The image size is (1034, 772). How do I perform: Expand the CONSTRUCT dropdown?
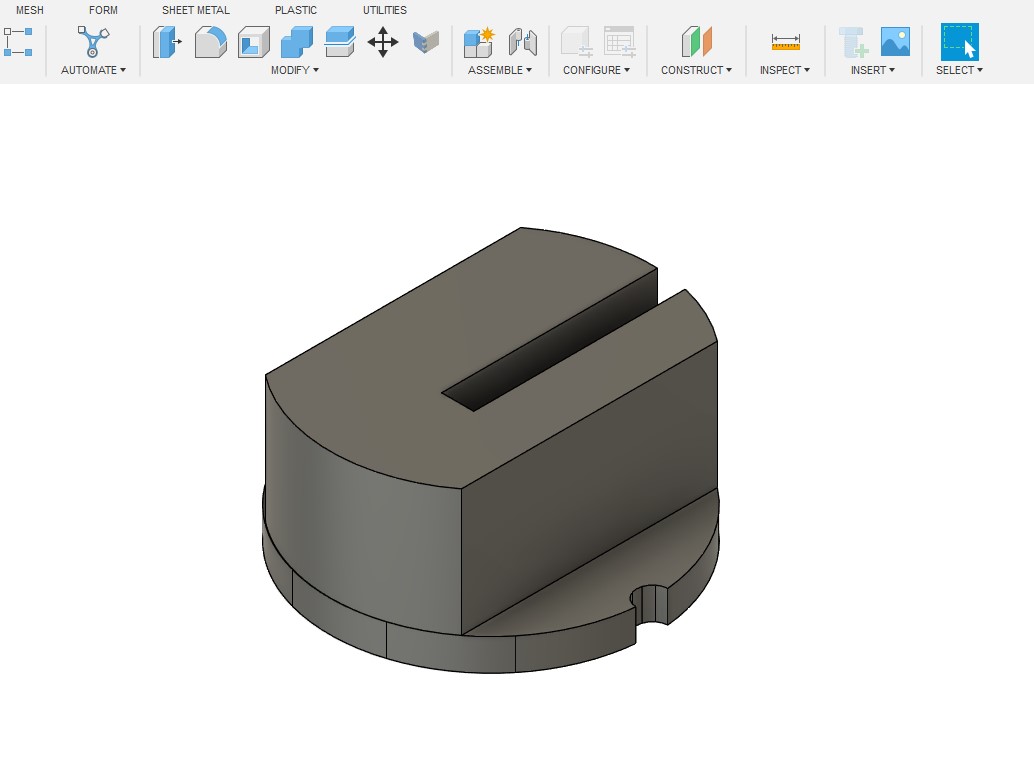click(696, 70)
